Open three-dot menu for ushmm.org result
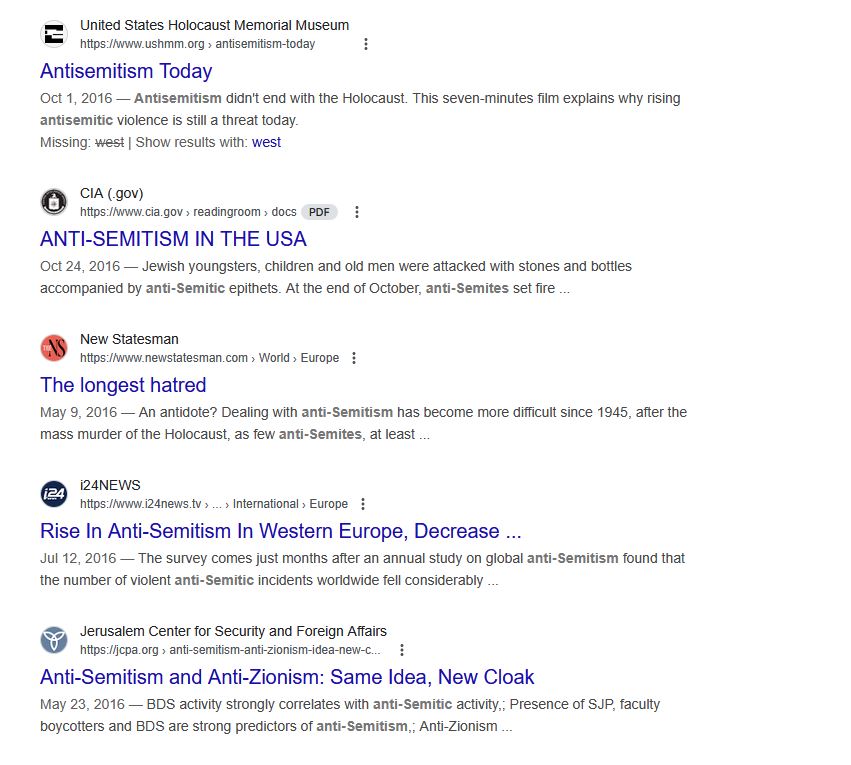Image resolution: width=851 pixels, height=765 pixels. [366, 44]
